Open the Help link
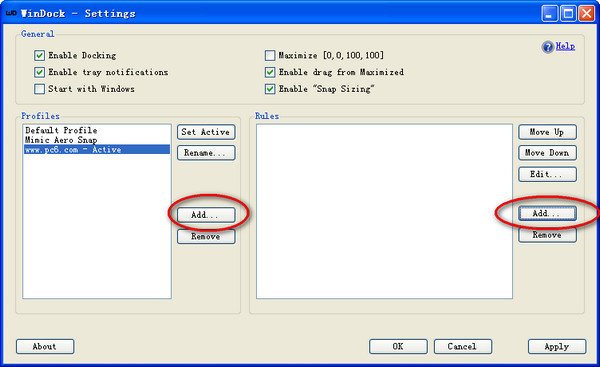The height and width of the screenshot is (367, 600). tap(565, 46)
